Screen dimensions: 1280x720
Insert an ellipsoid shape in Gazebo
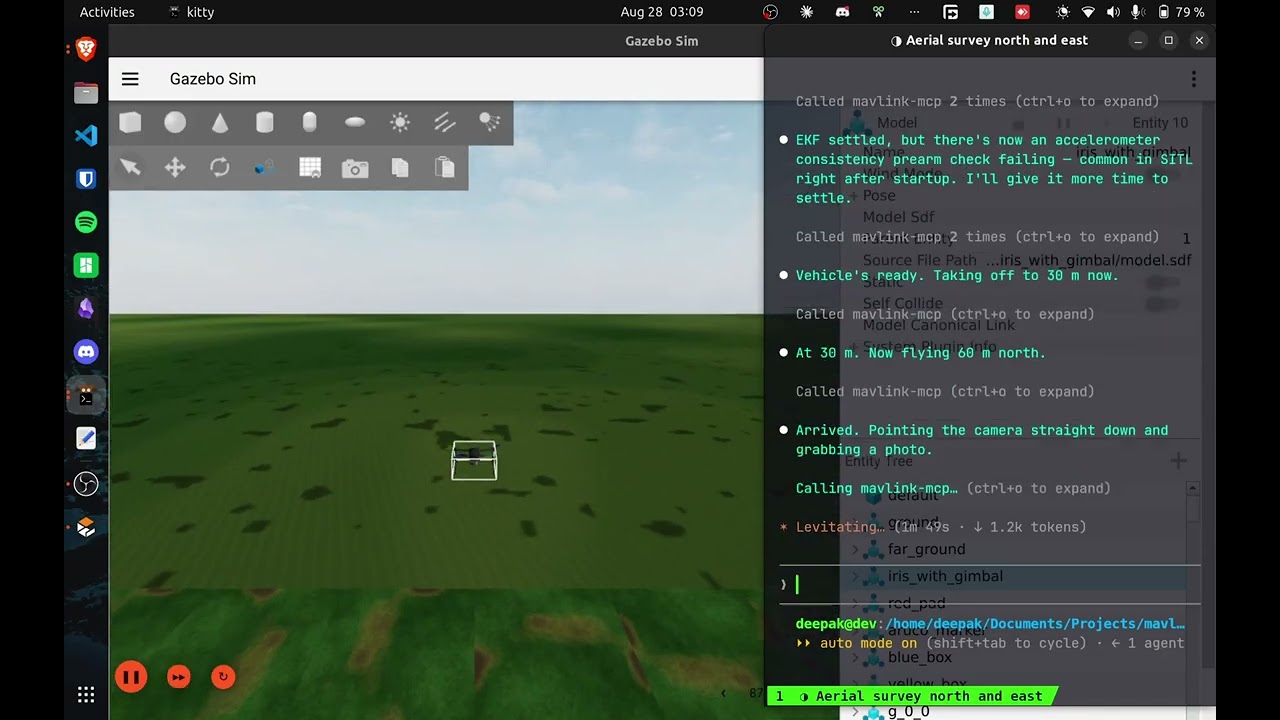(355, 122)
